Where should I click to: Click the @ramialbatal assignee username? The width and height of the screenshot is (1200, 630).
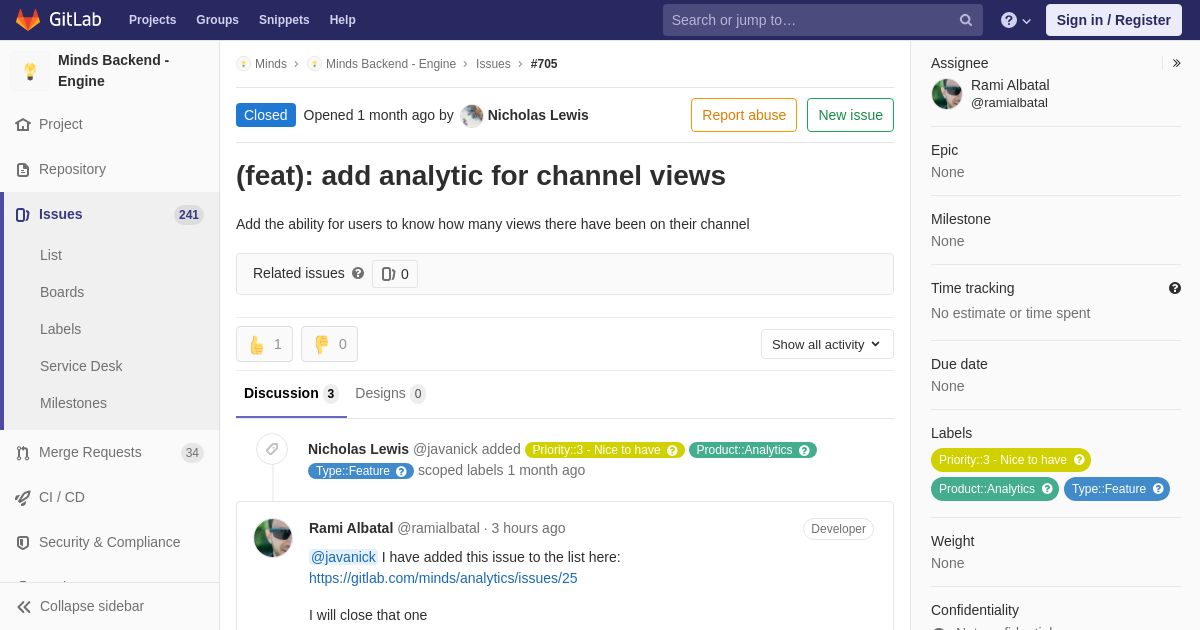point(1009,103)
